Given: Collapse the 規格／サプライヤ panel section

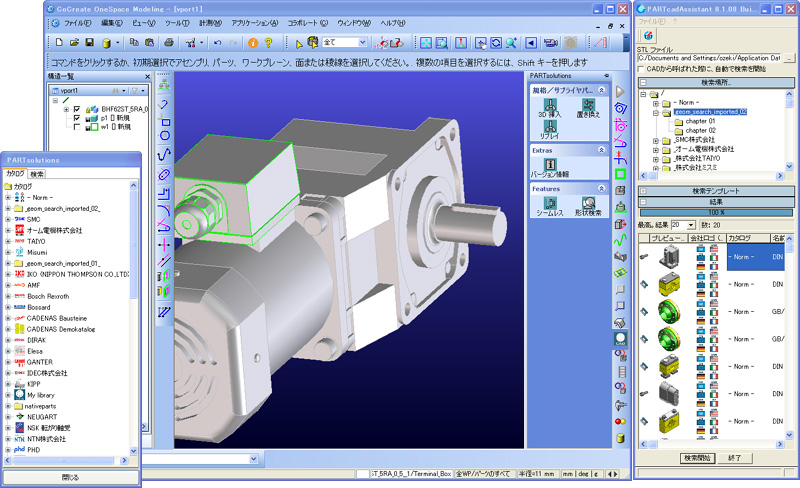Looking at the screenshot, I should (602, 90).
